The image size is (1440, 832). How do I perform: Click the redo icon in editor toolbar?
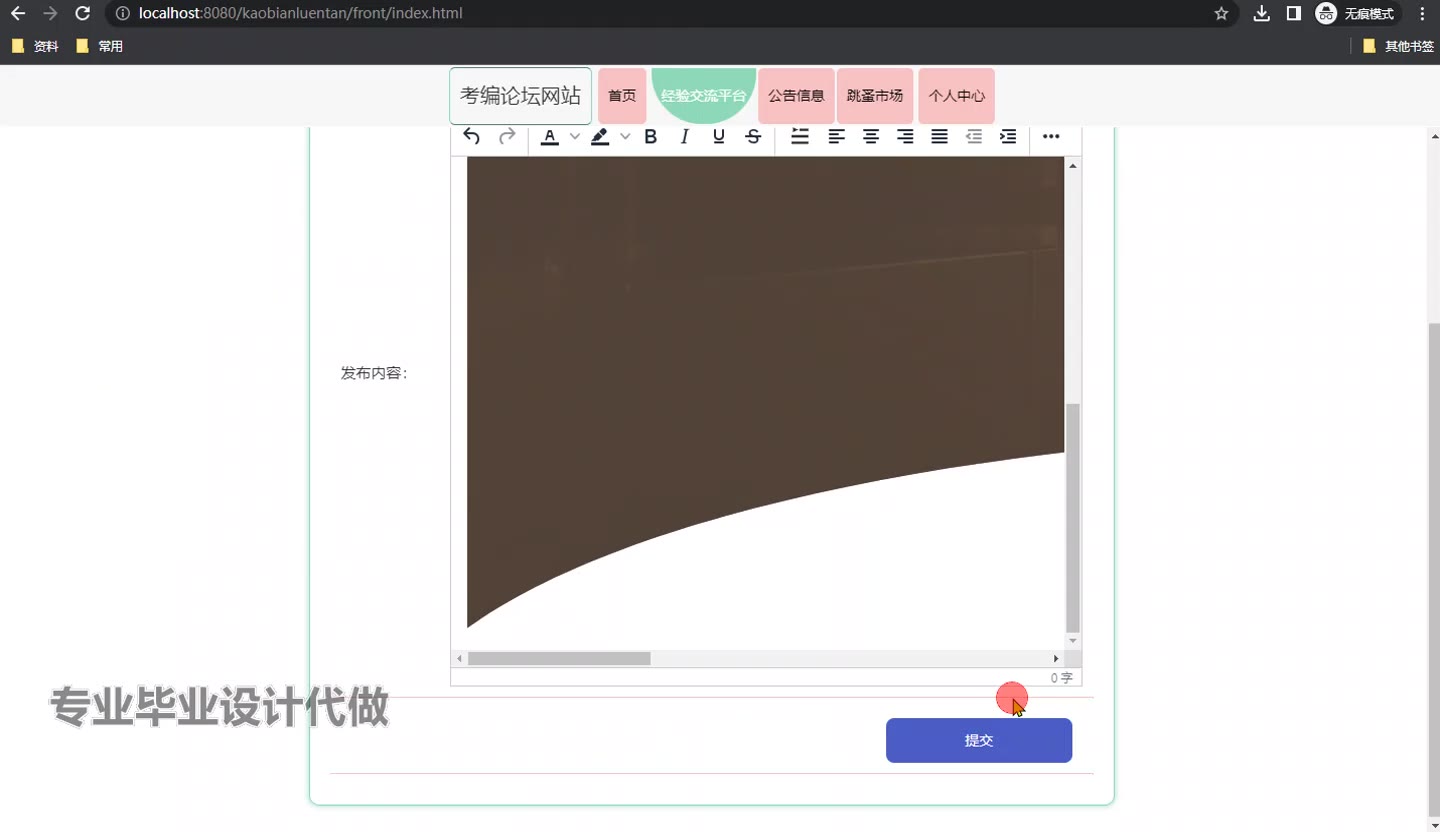point(507,137)
